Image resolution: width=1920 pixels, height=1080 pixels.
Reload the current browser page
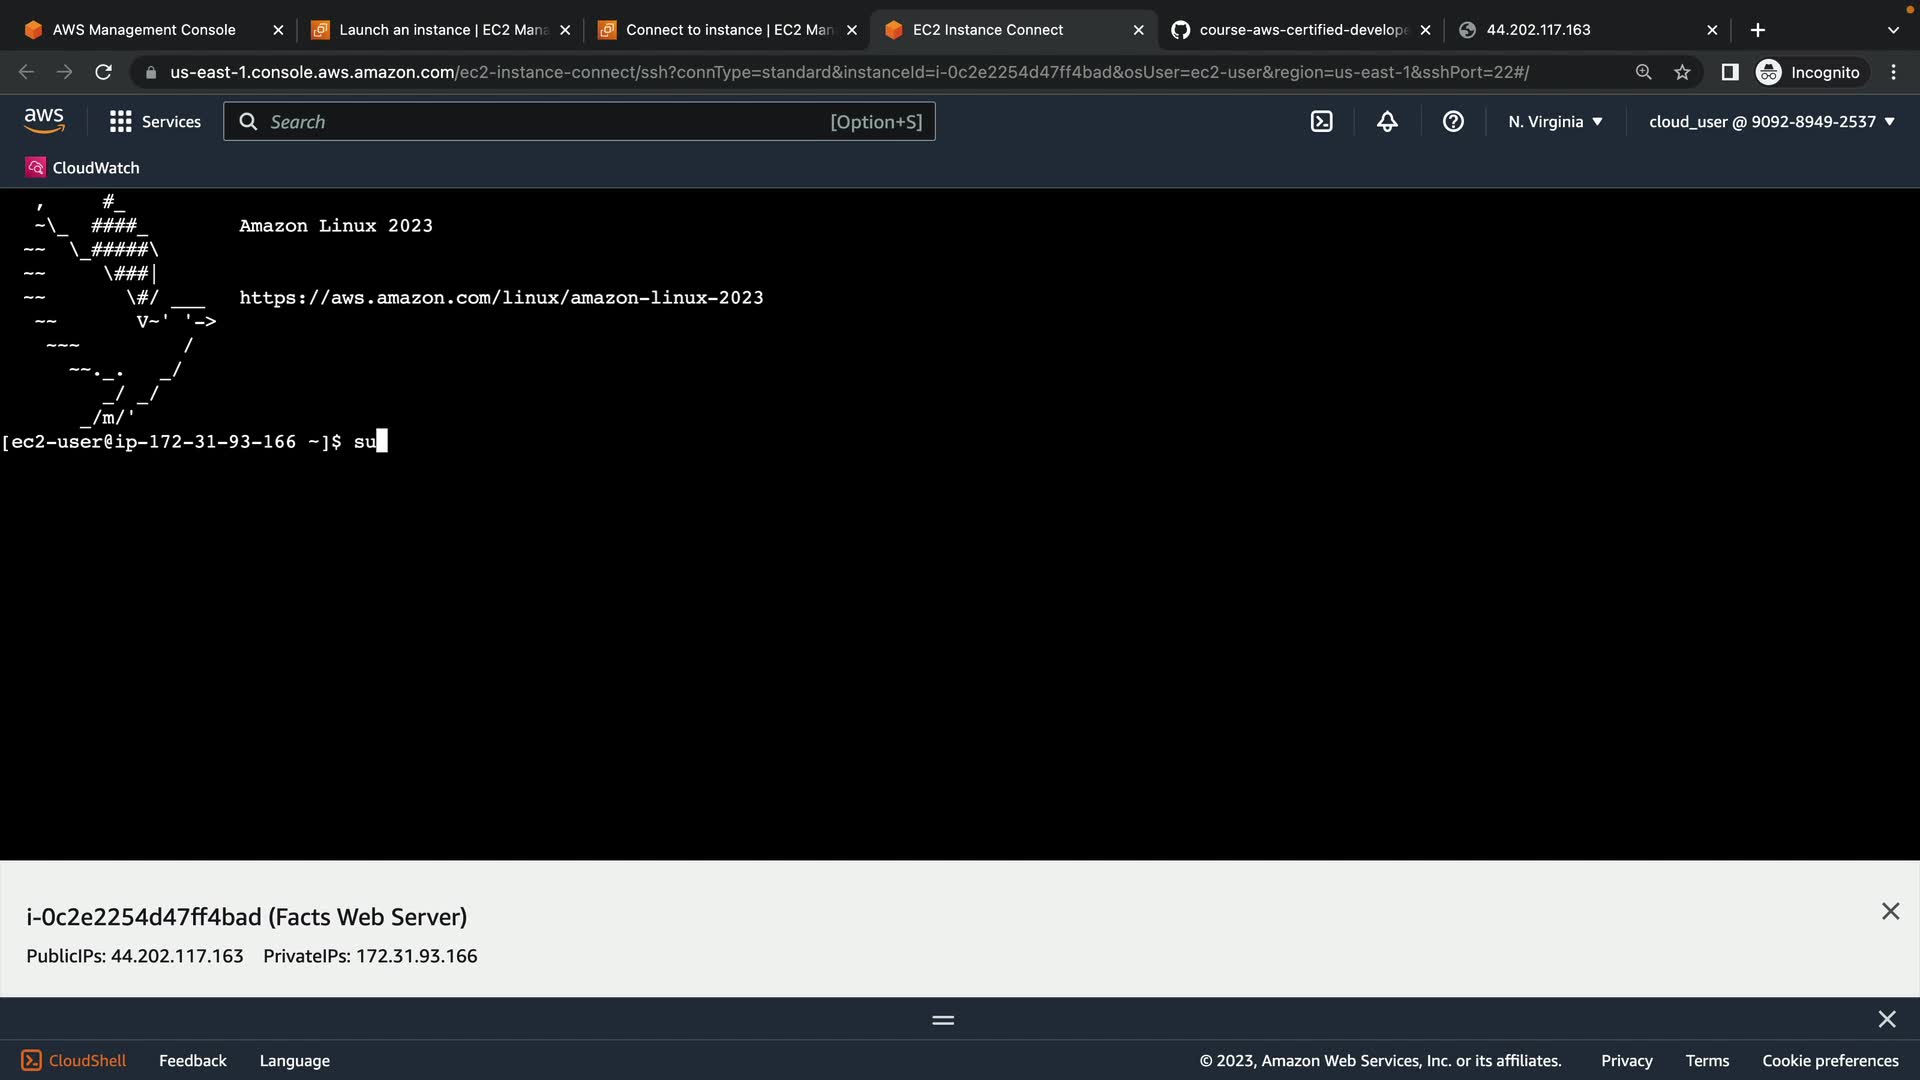(103, 72)
